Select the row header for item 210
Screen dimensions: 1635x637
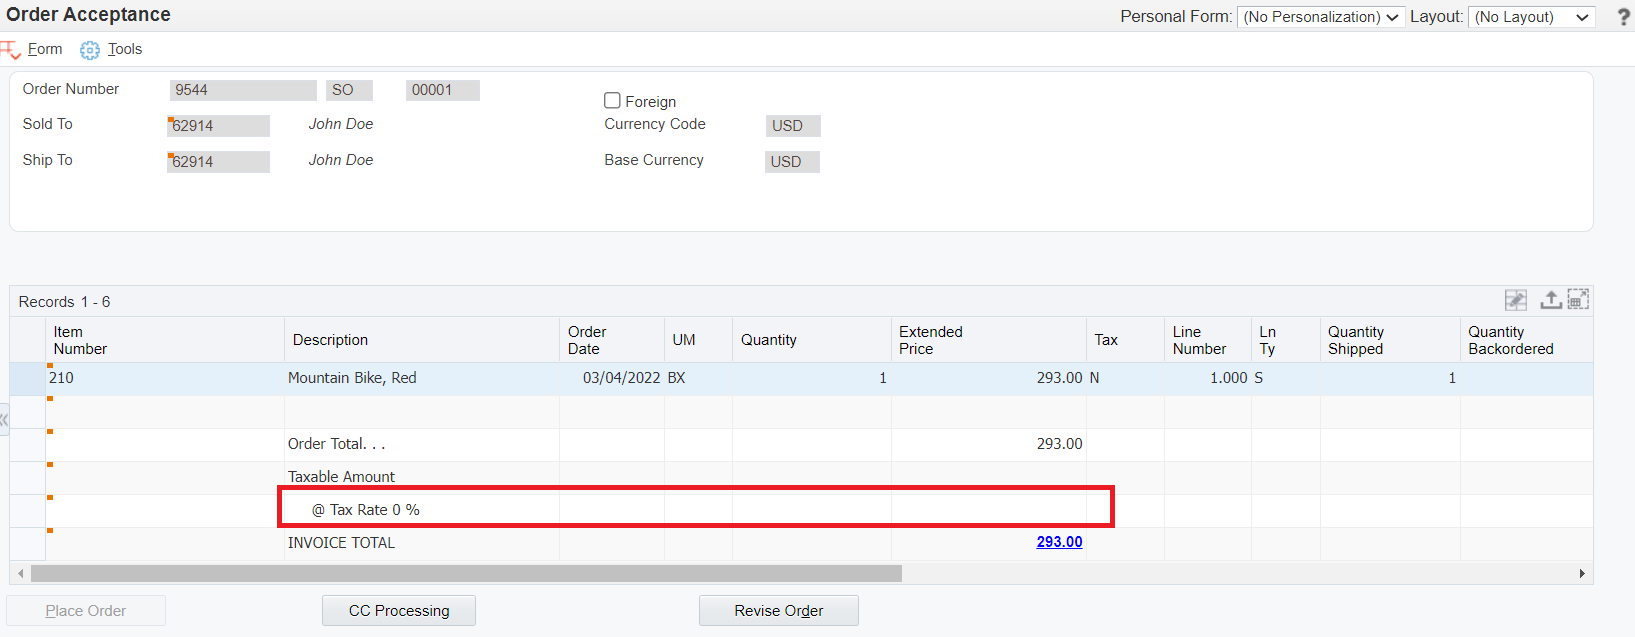coord(28,378)
